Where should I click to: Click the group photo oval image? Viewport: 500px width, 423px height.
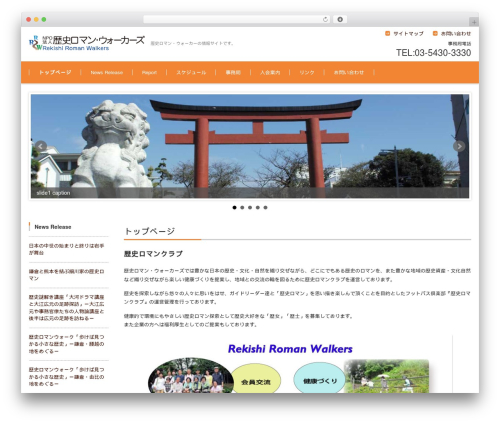click(191, 376)
